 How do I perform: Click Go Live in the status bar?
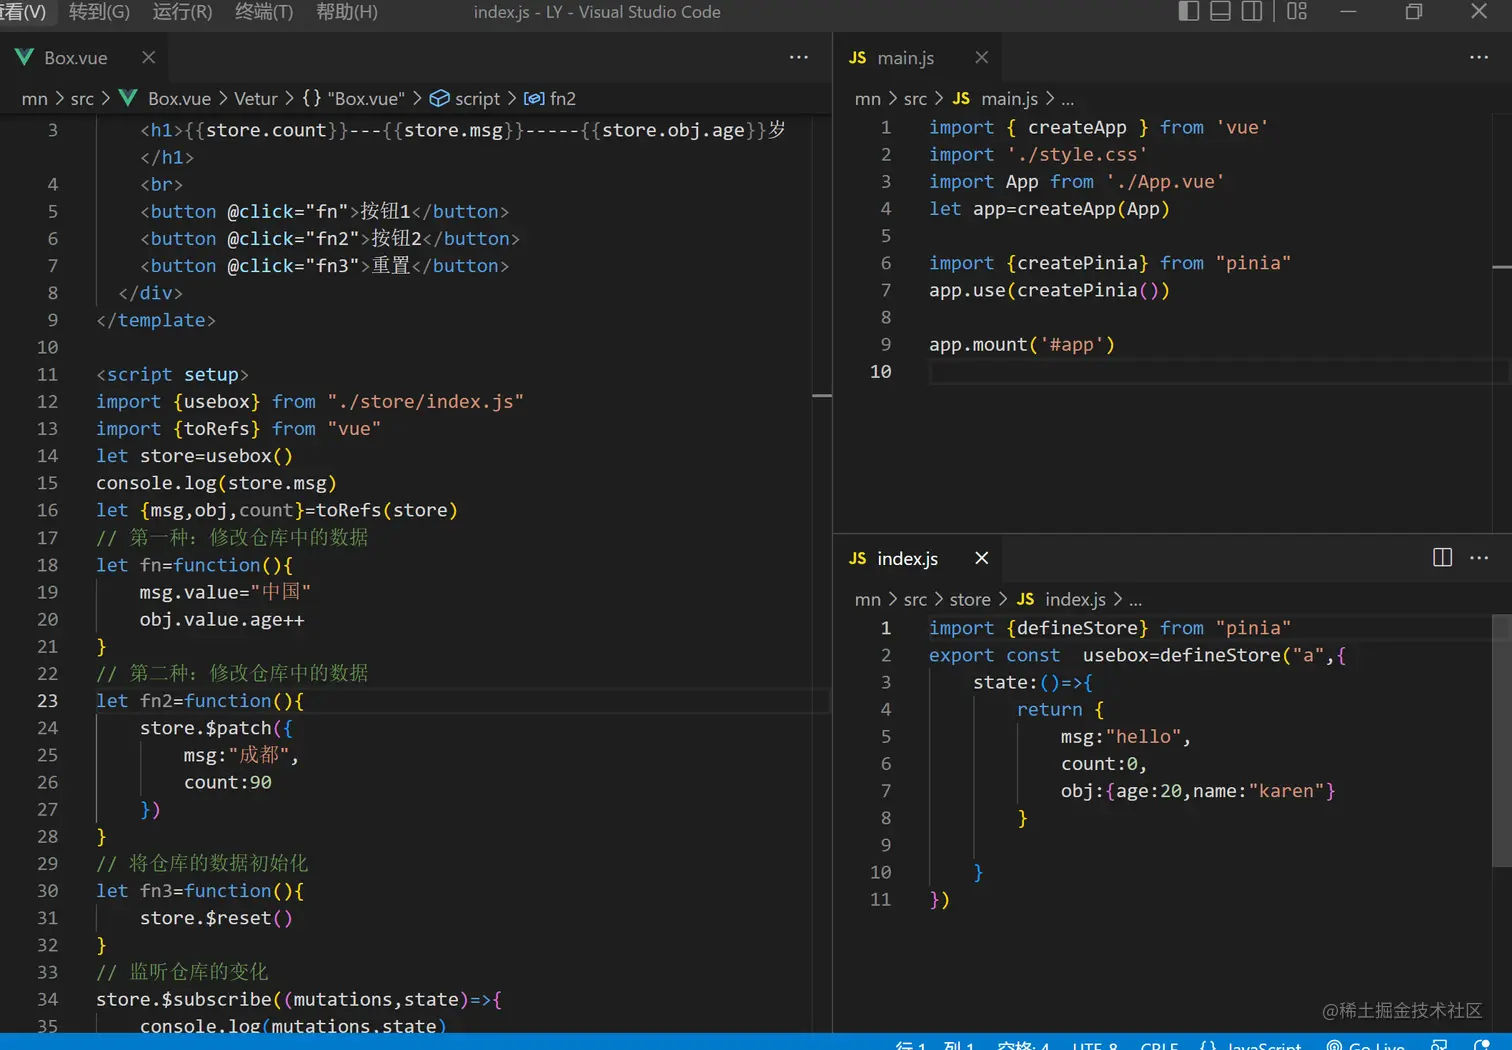[1366, 1044]
